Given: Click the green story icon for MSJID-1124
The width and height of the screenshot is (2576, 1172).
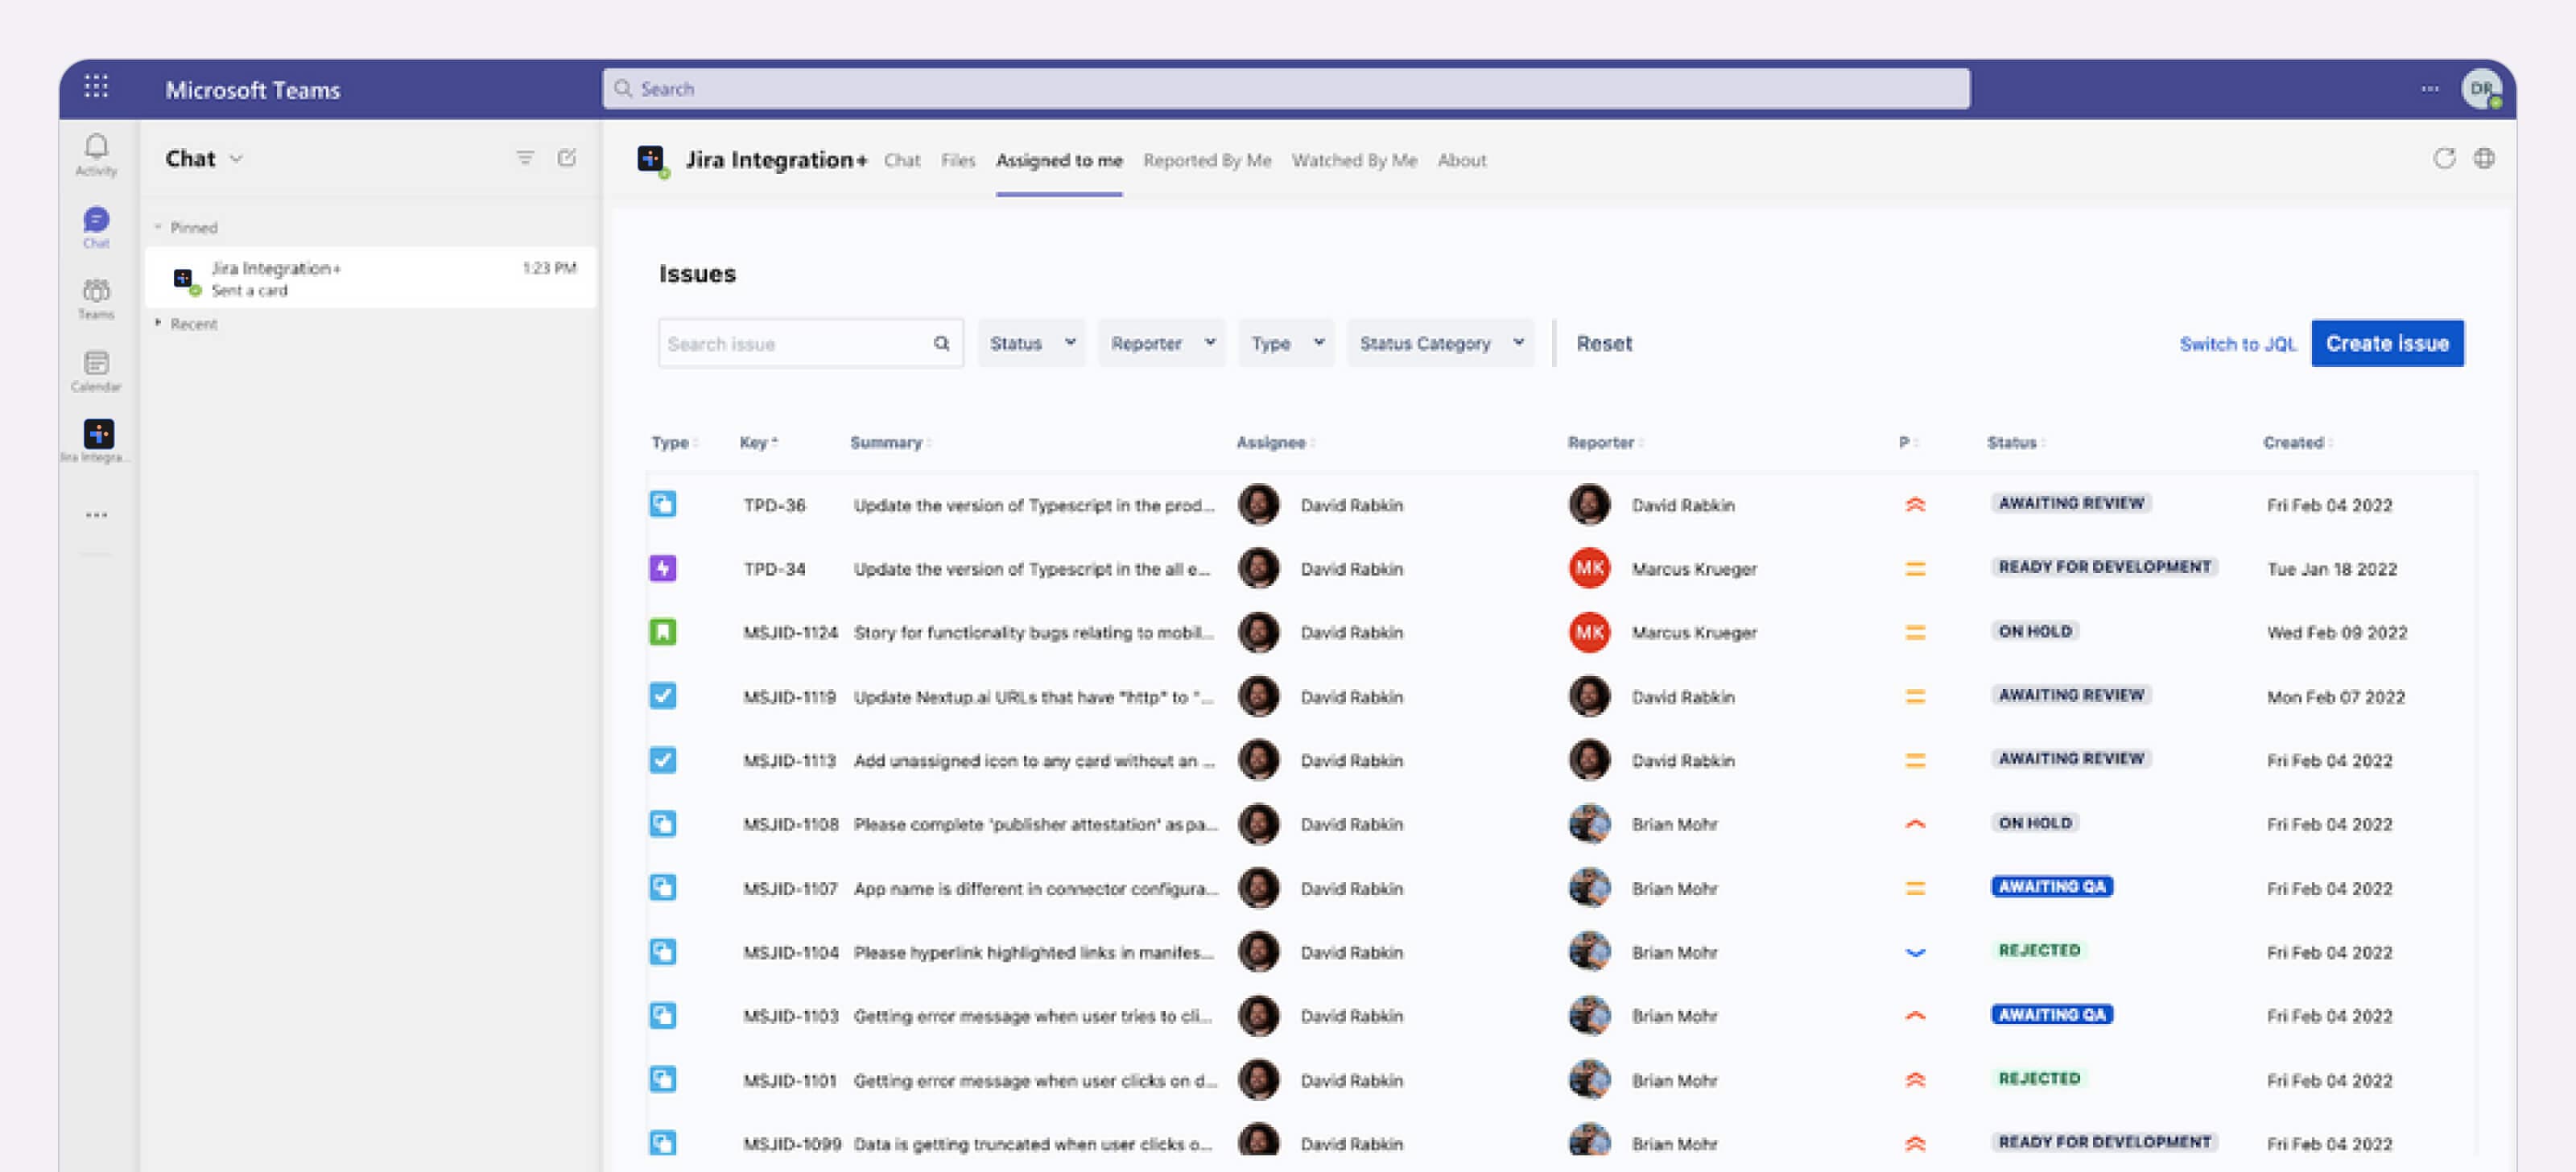Looking at the screenshot, I should click(x=663, y=632).
